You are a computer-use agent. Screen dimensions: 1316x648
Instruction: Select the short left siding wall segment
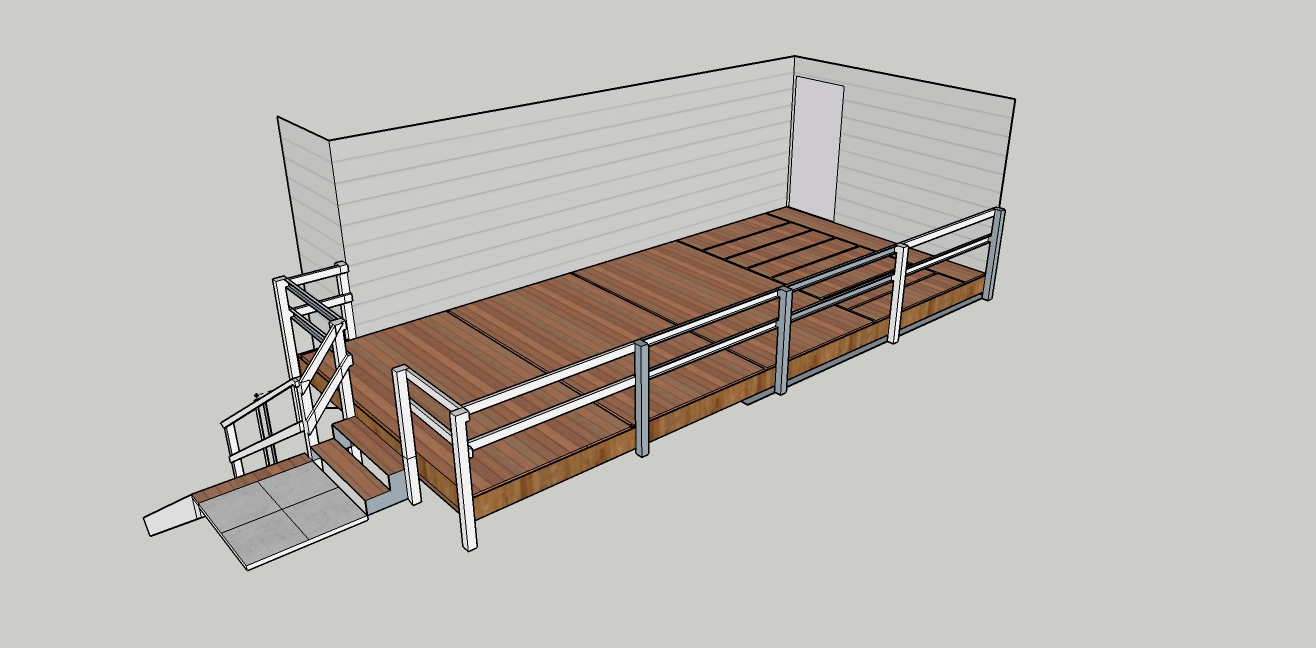tap(305, 200)
